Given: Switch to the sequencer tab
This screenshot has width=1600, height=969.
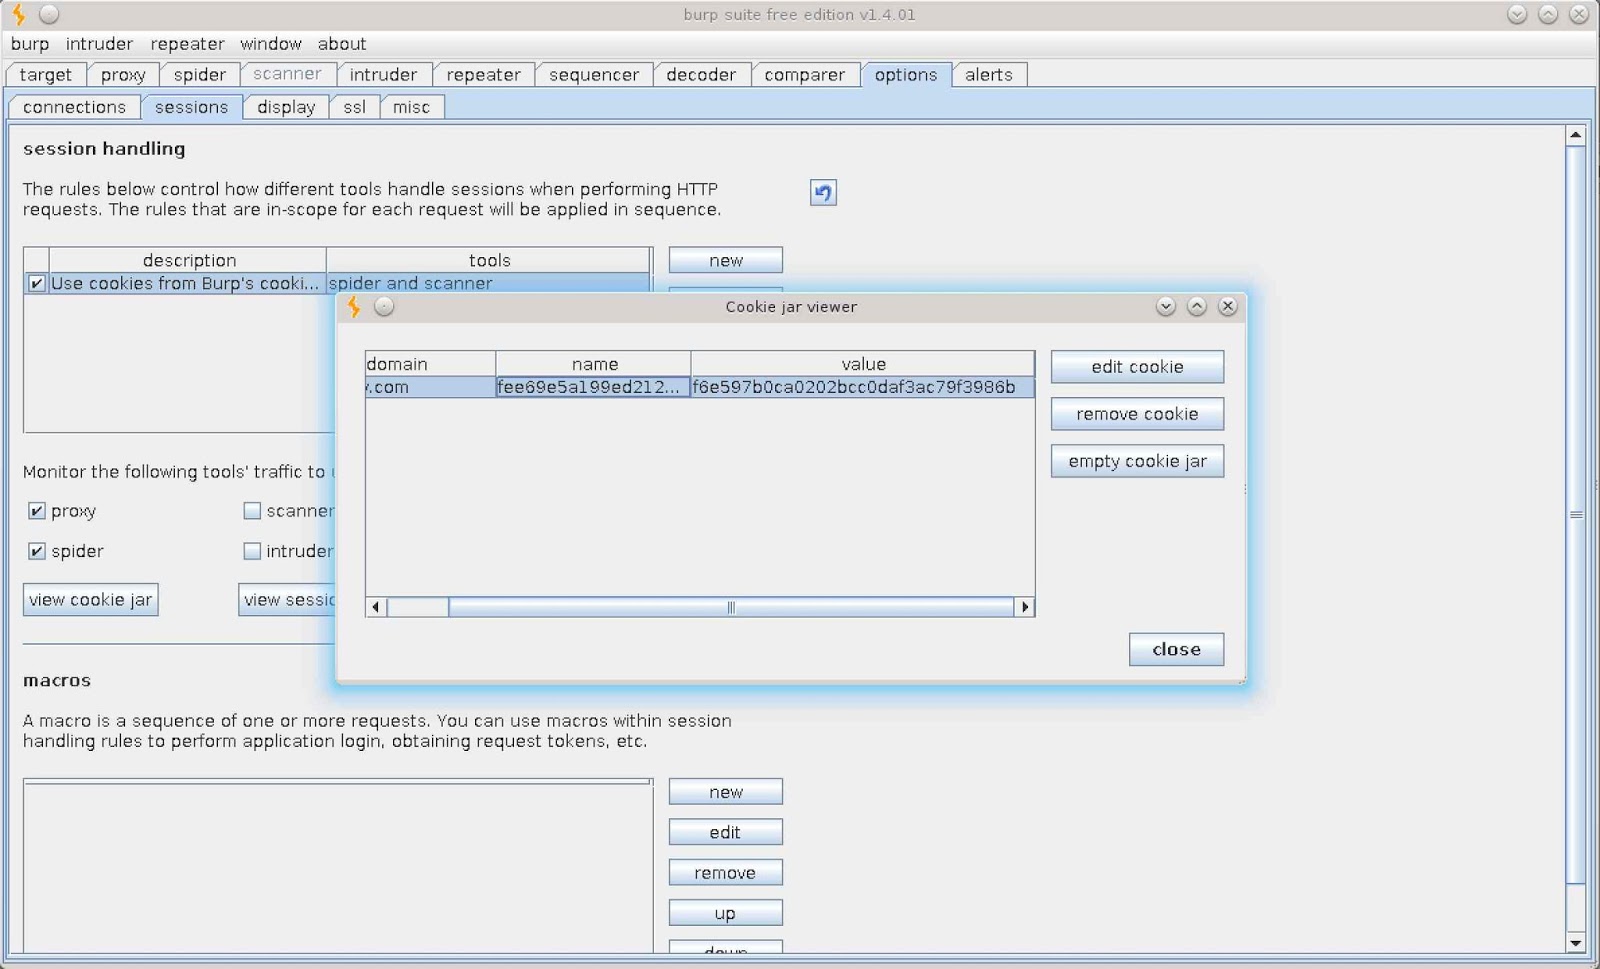Looking at the screenshot, I should click(594, 75).
